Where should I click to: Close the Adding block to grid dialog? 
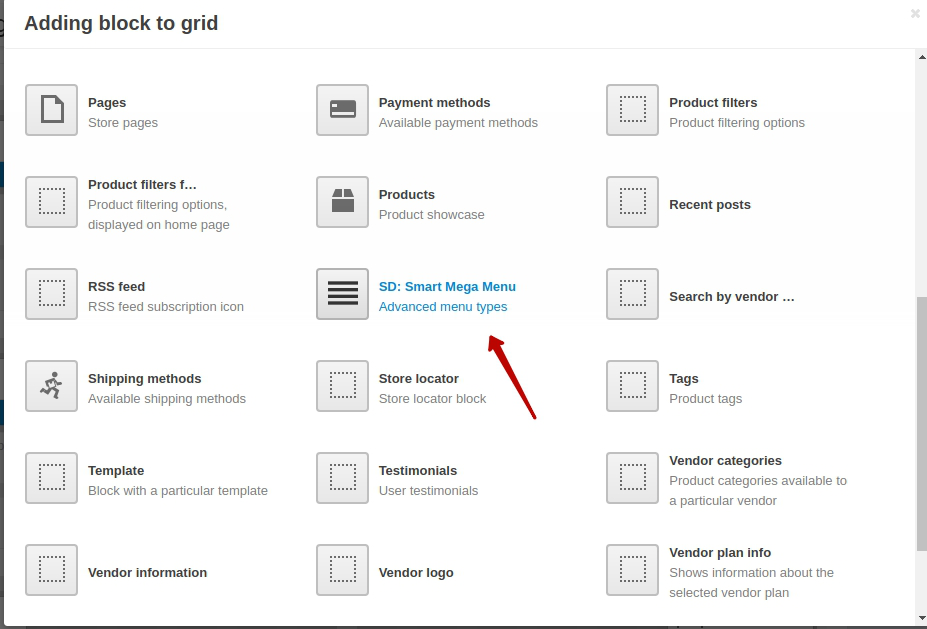pyautogui.click(x=915, y=14)
